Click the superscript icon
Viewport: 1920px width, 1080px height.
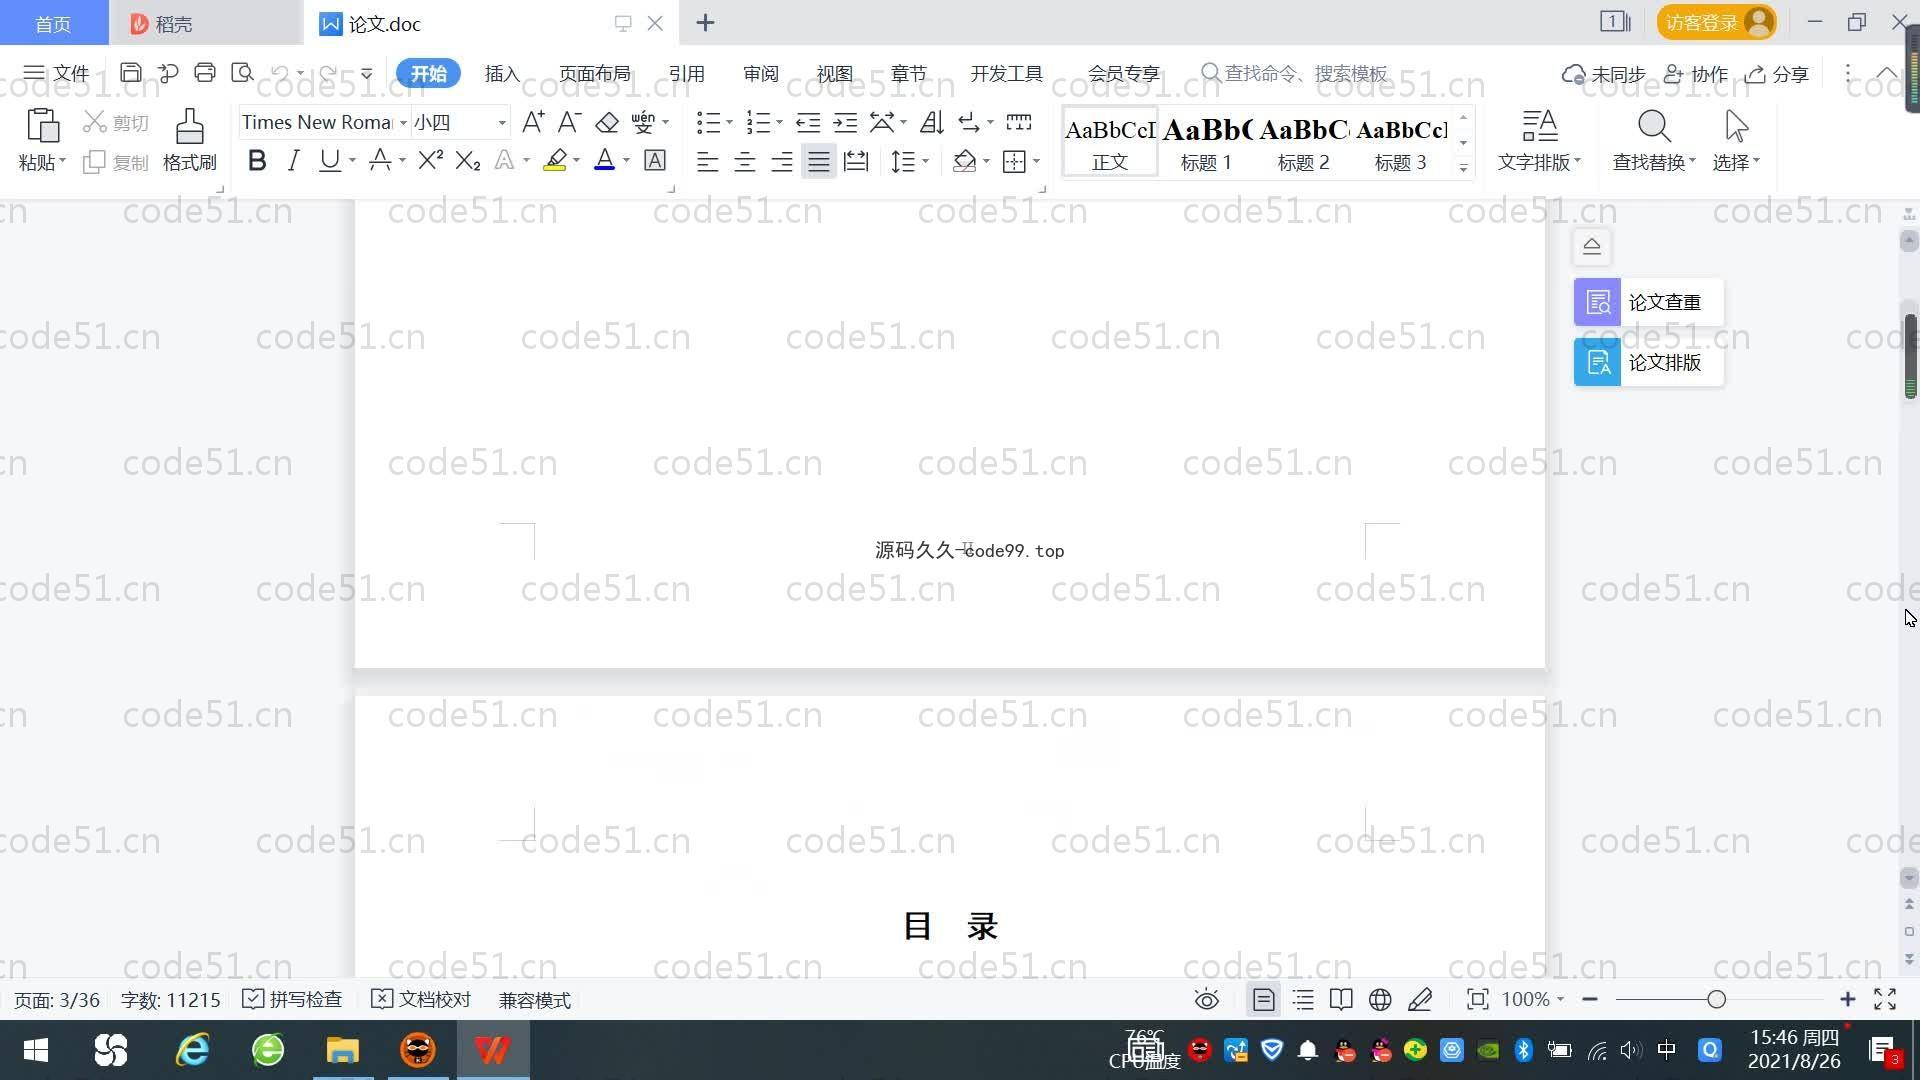(430, 161)
